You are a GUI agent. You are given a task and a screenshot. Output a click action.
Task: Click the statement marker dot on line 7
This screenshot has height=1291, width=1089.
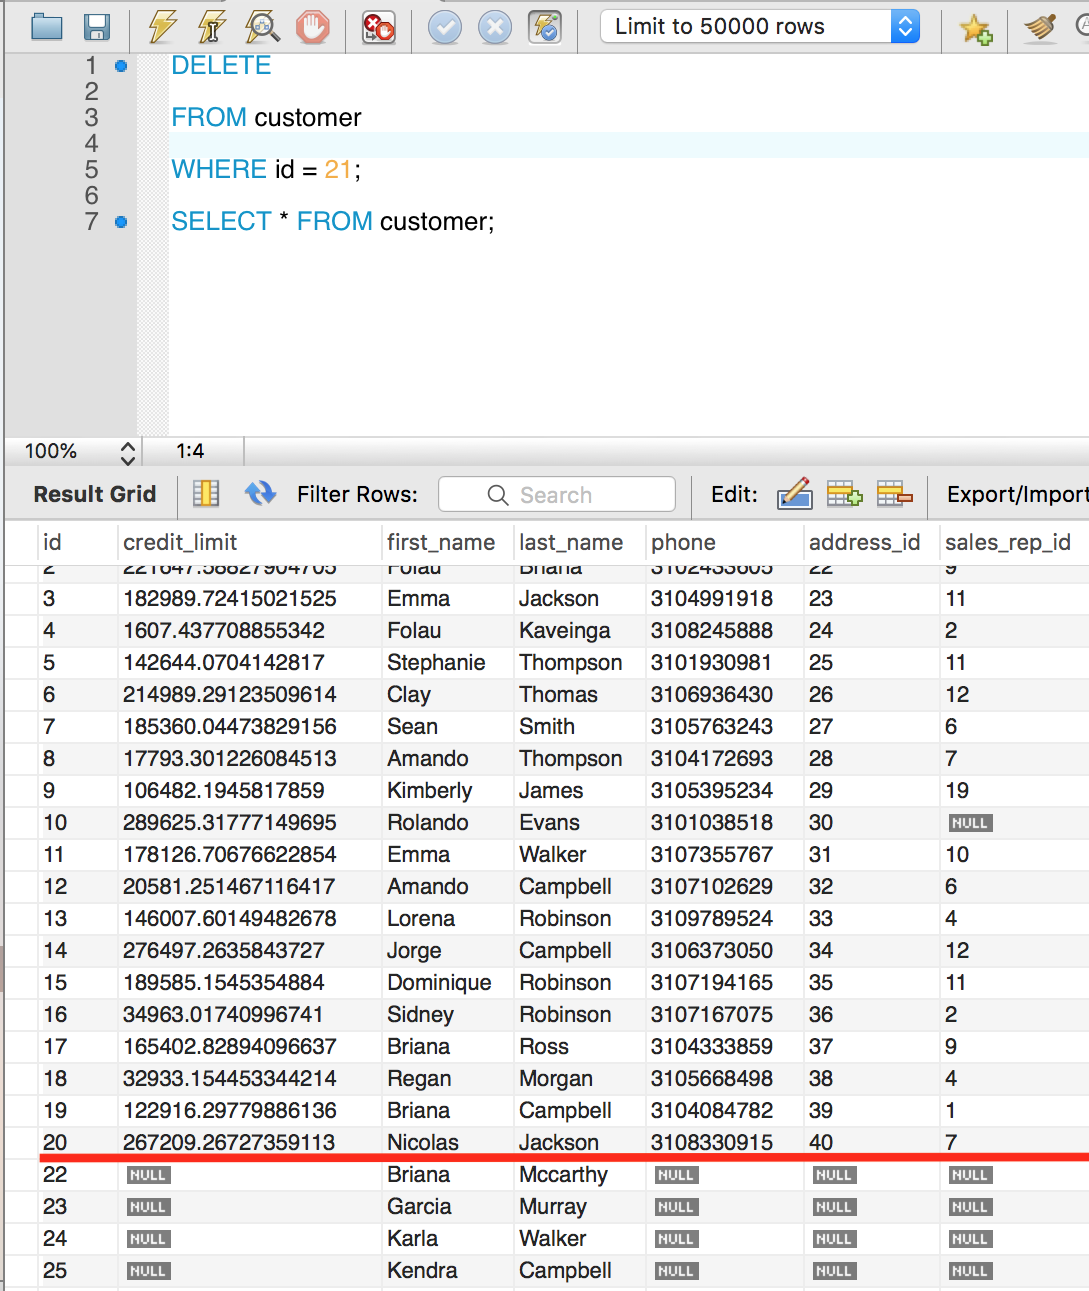tap(121, 222)
